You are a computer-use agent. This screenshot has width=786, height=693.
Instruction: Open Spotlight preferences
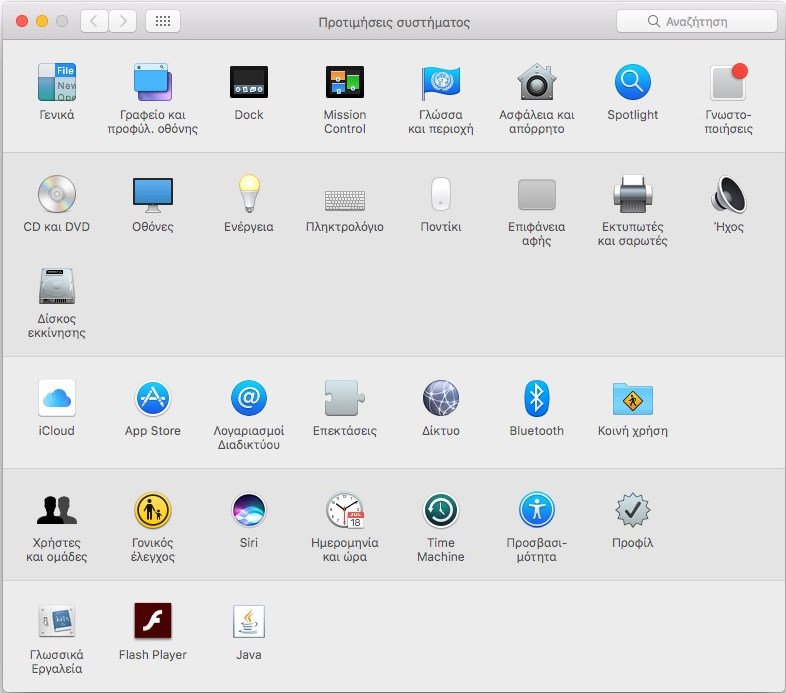tap(633, 82)
